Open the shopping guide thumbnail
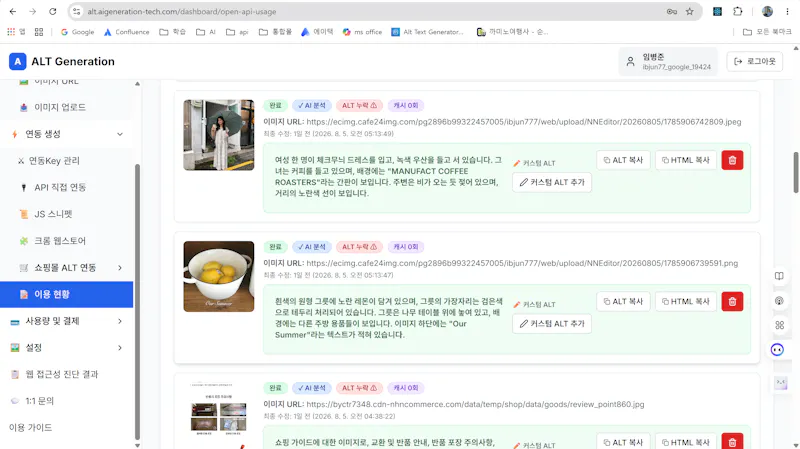Viewport: 800px width, 449px height. (x=219, y=415)
